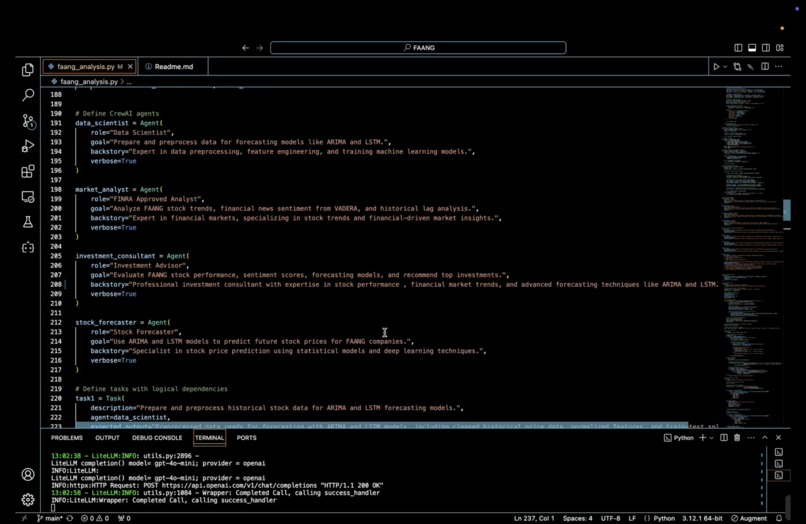Click the Python terminal label in panel
Viewport: 806px width, 524px height.
click(x=679, y=438)
